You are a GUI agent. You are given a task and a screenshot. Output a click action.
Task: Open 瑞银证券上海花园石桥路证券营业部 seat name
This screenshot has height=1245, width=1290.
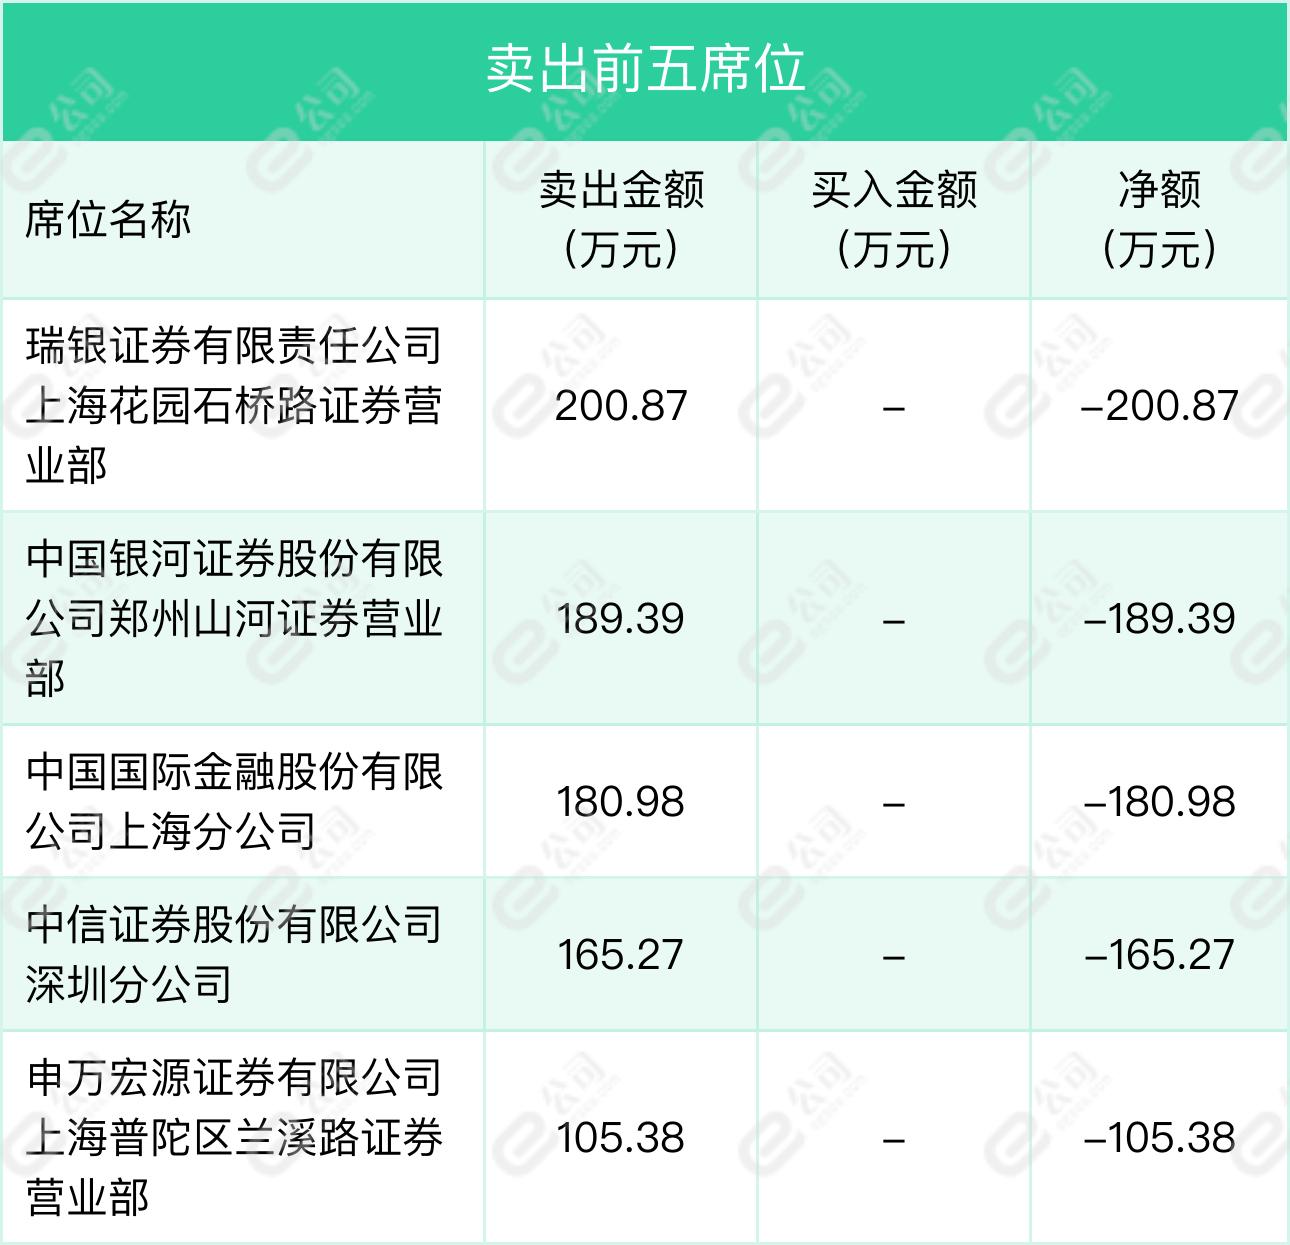click(234, 405)
